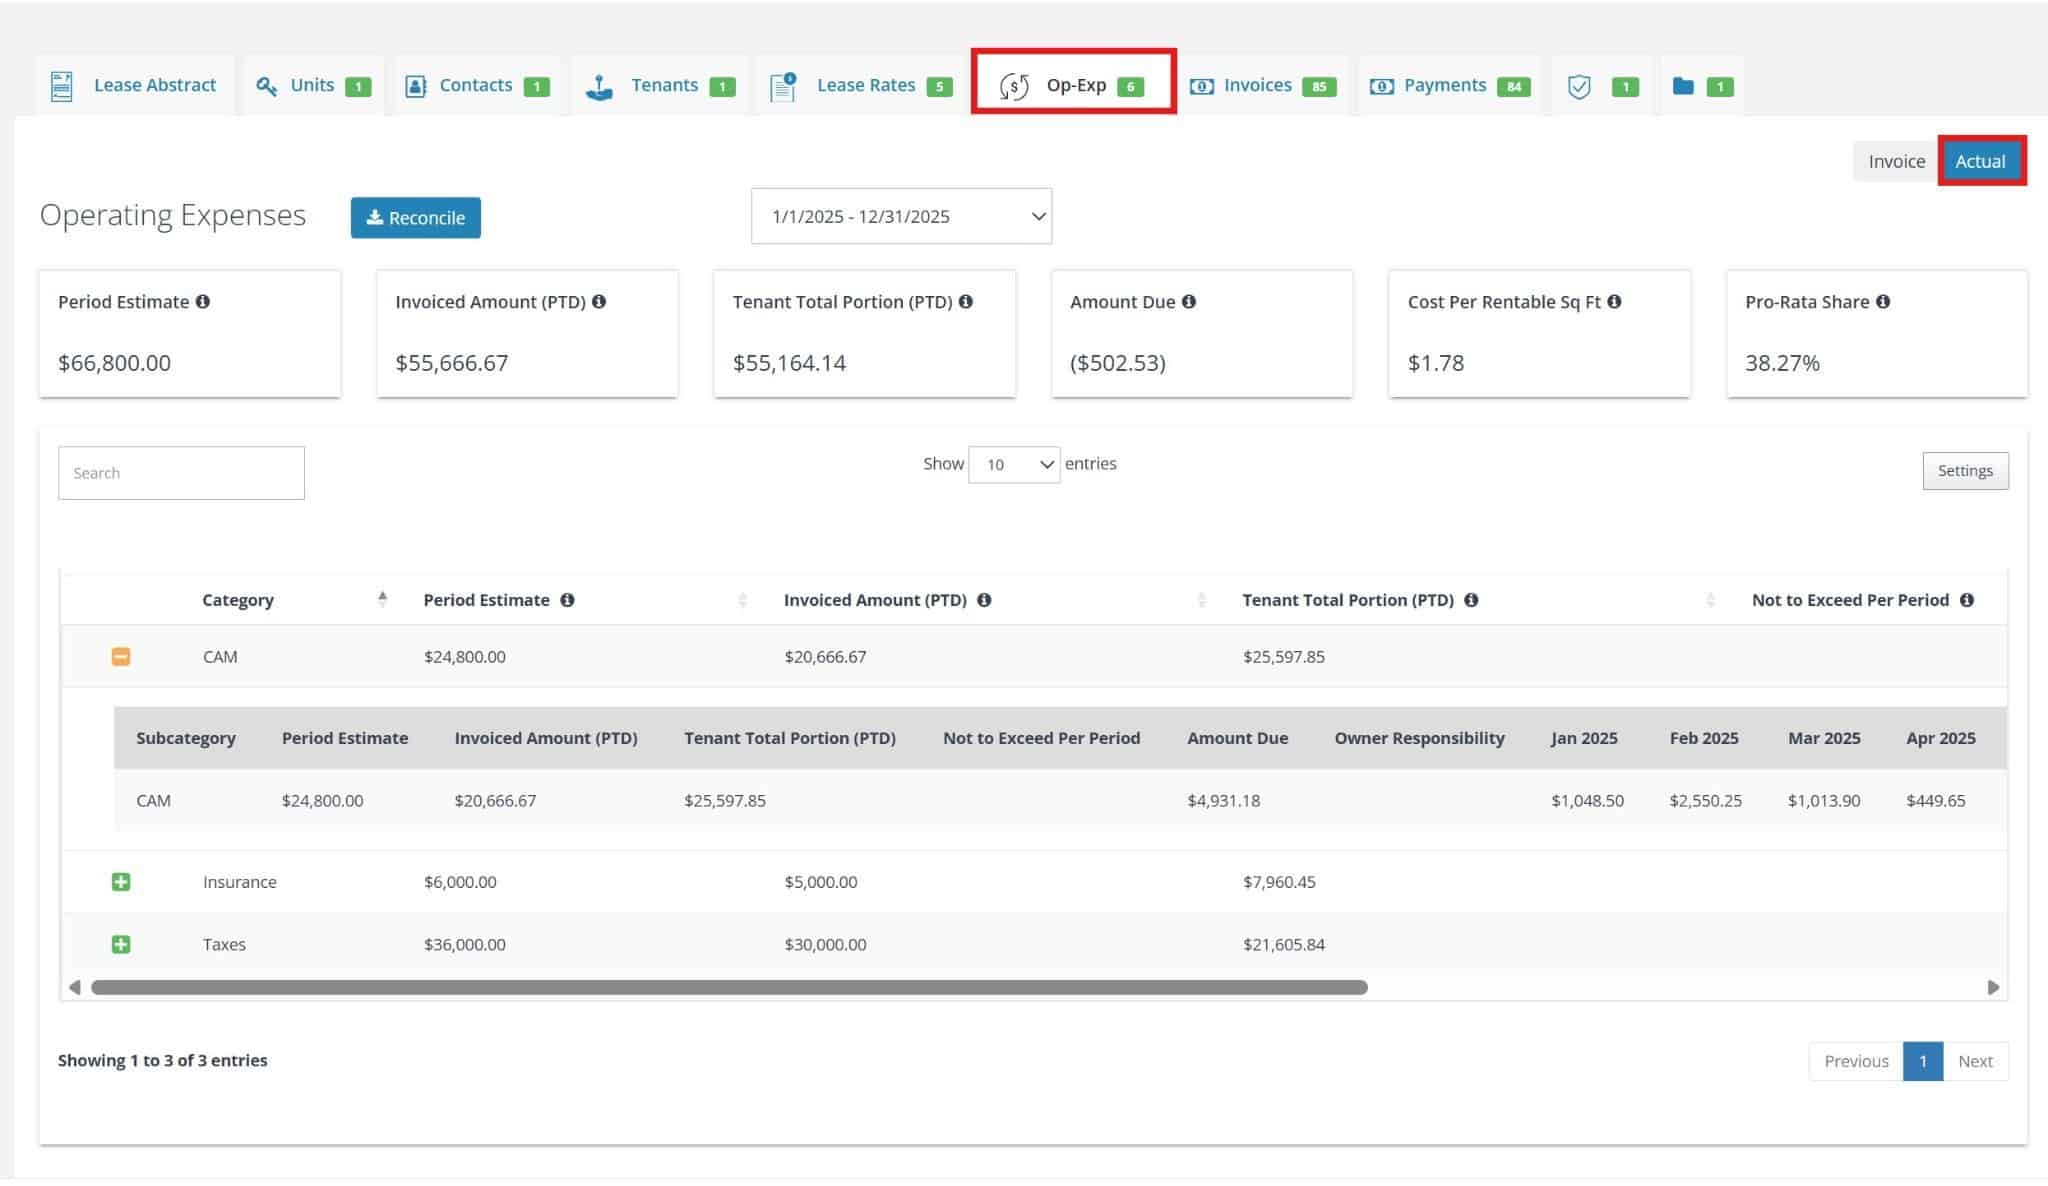
Task: Click info icon beside Period Estimate card
Action: [x=203, y=302]
